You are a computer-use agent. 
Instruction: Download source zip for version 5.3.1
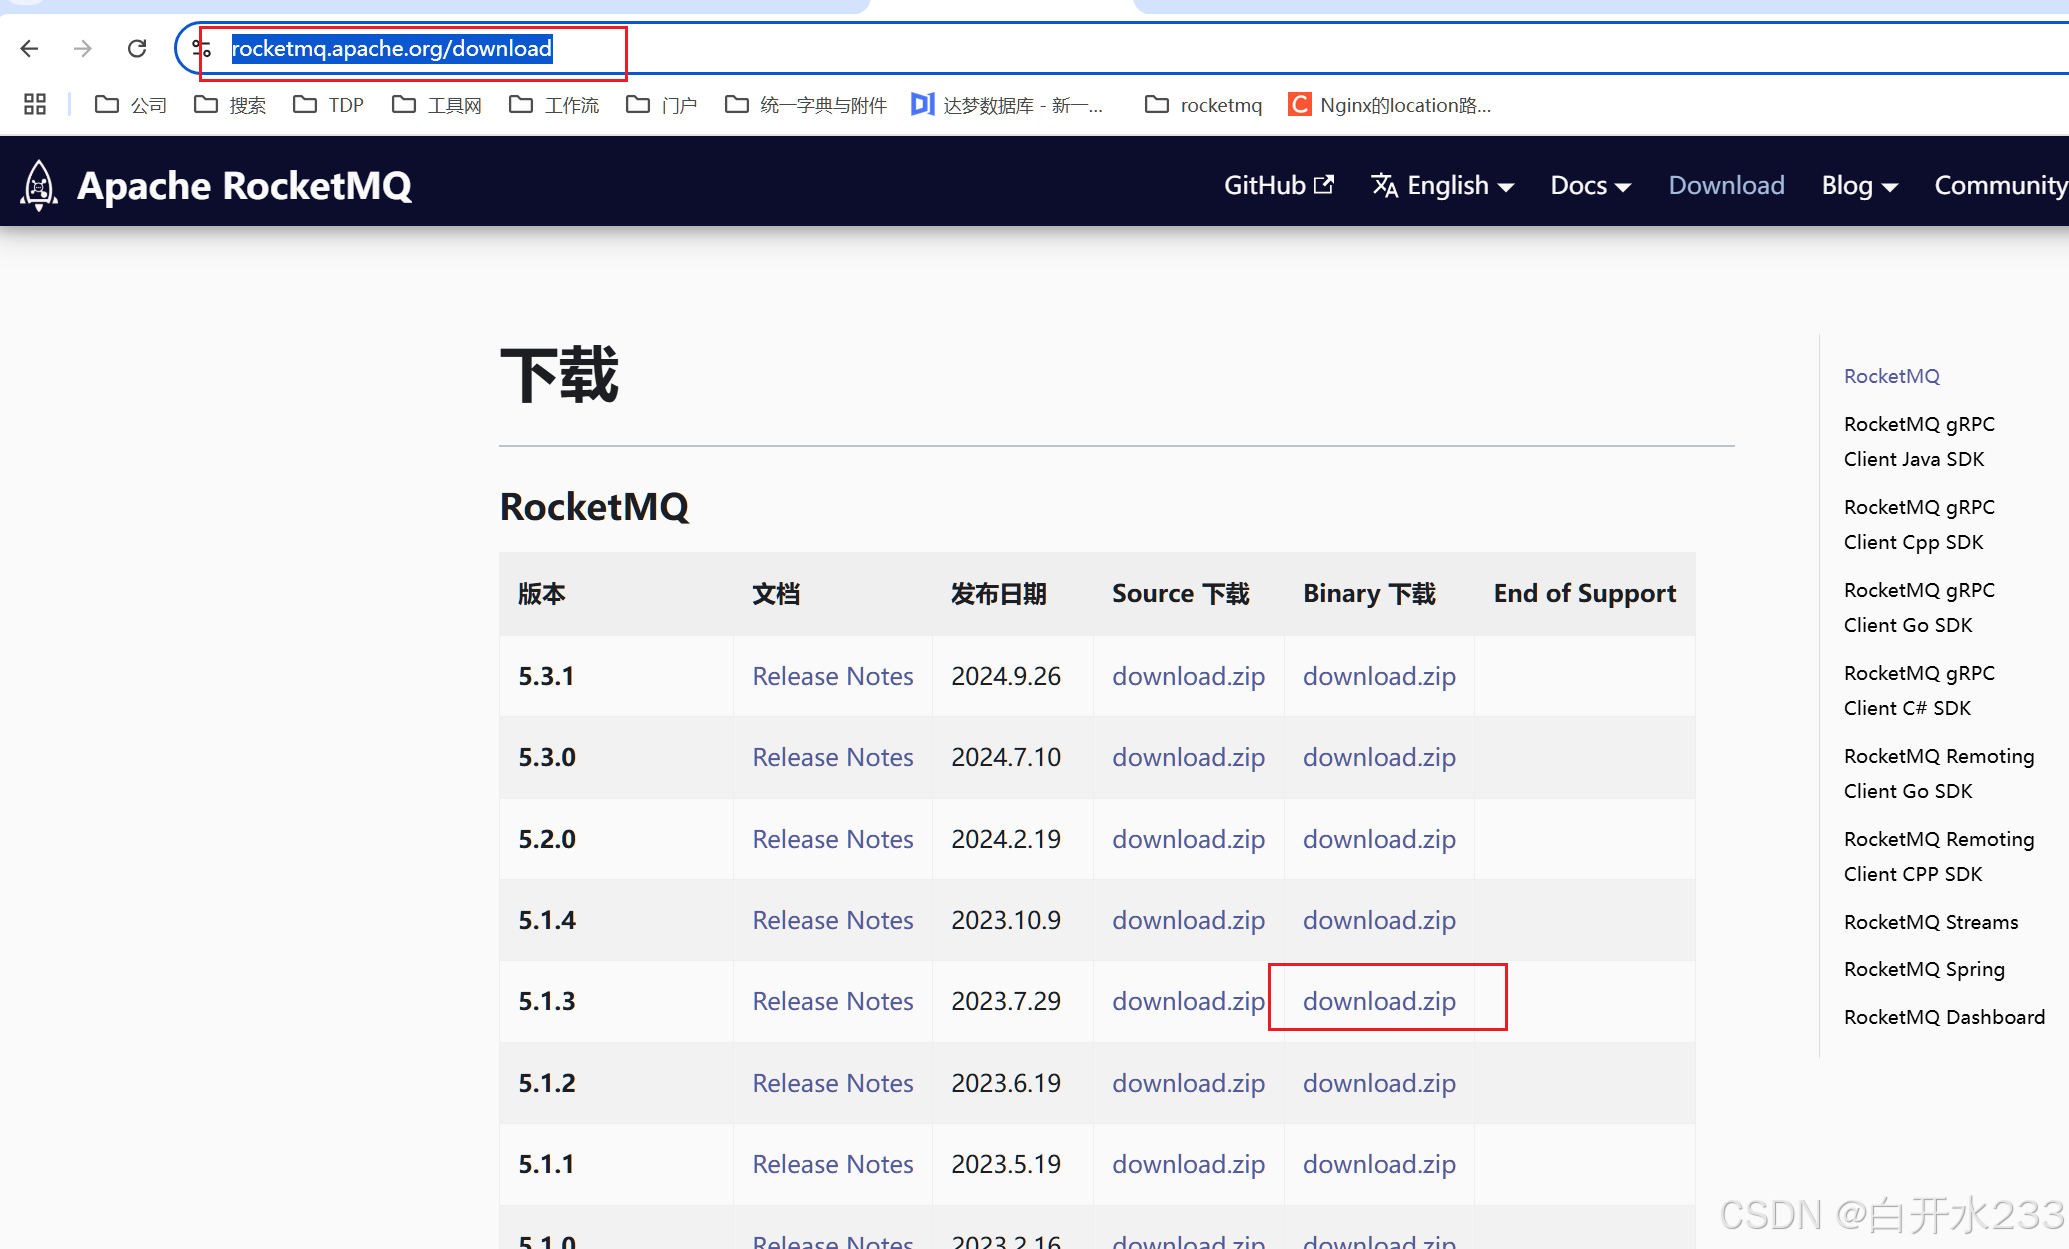1188,676
